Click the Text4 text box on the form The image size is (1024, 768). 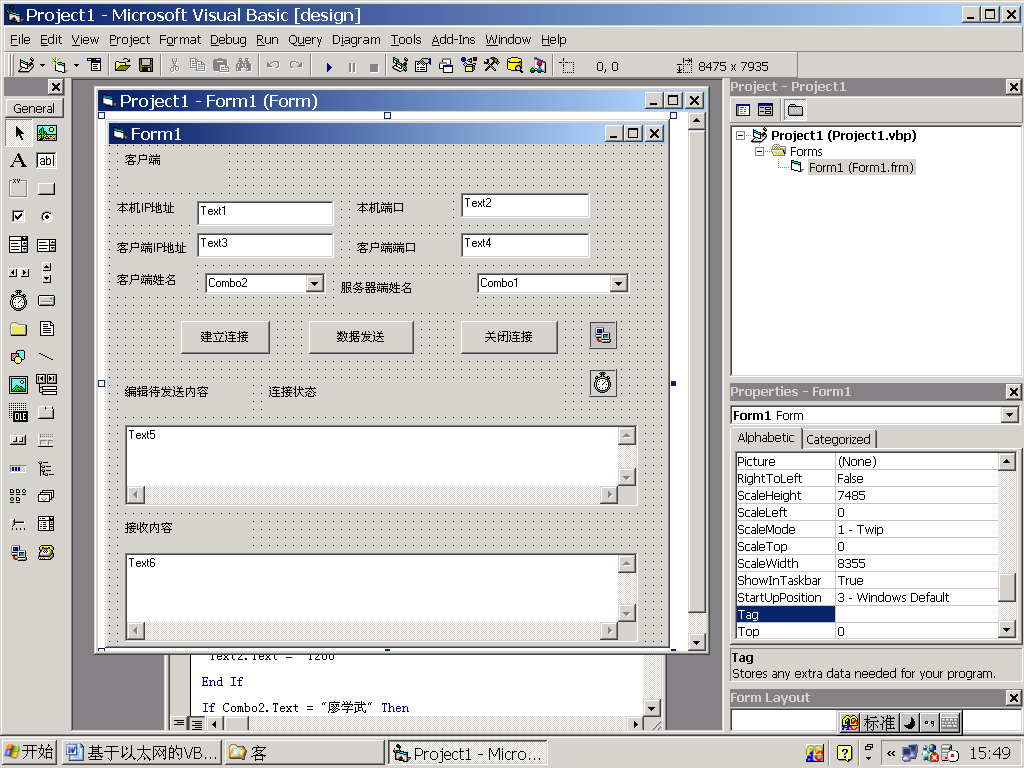click(x=525, y=245)
